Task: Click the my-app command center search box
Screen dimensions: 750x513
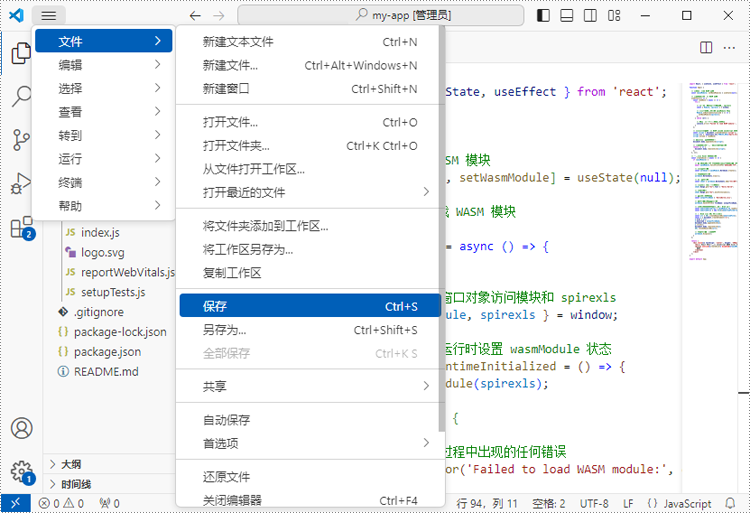Action: click(381, 16)
